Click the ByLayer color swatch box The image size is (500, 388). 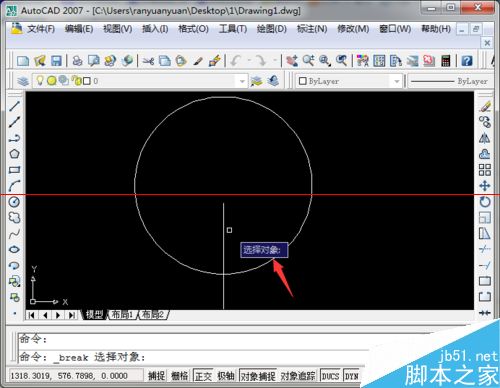click(303, 81)
